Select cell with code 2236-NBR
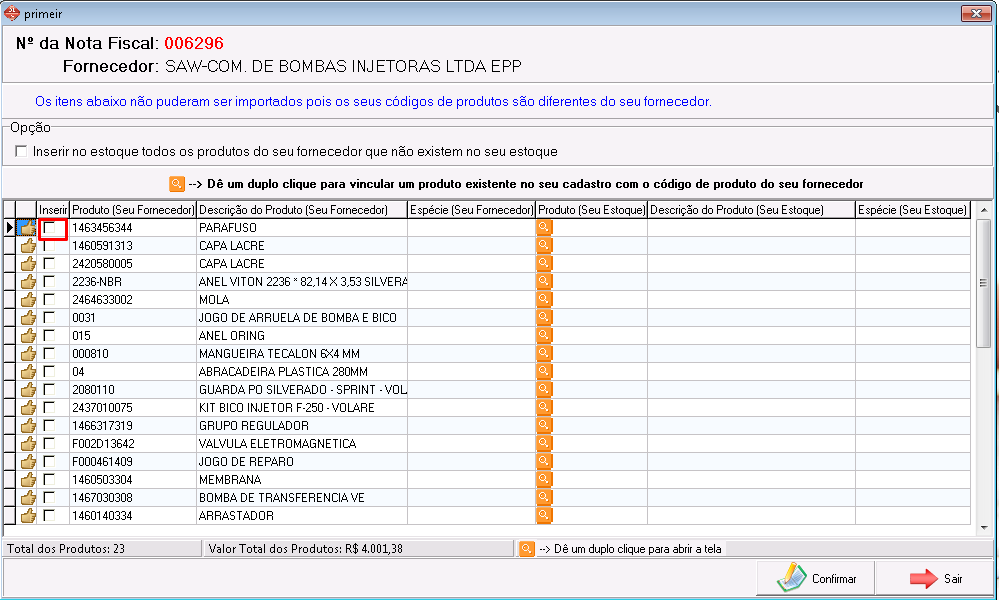The width and height of the screenshot is (999, 600). [x=133, y=282]
